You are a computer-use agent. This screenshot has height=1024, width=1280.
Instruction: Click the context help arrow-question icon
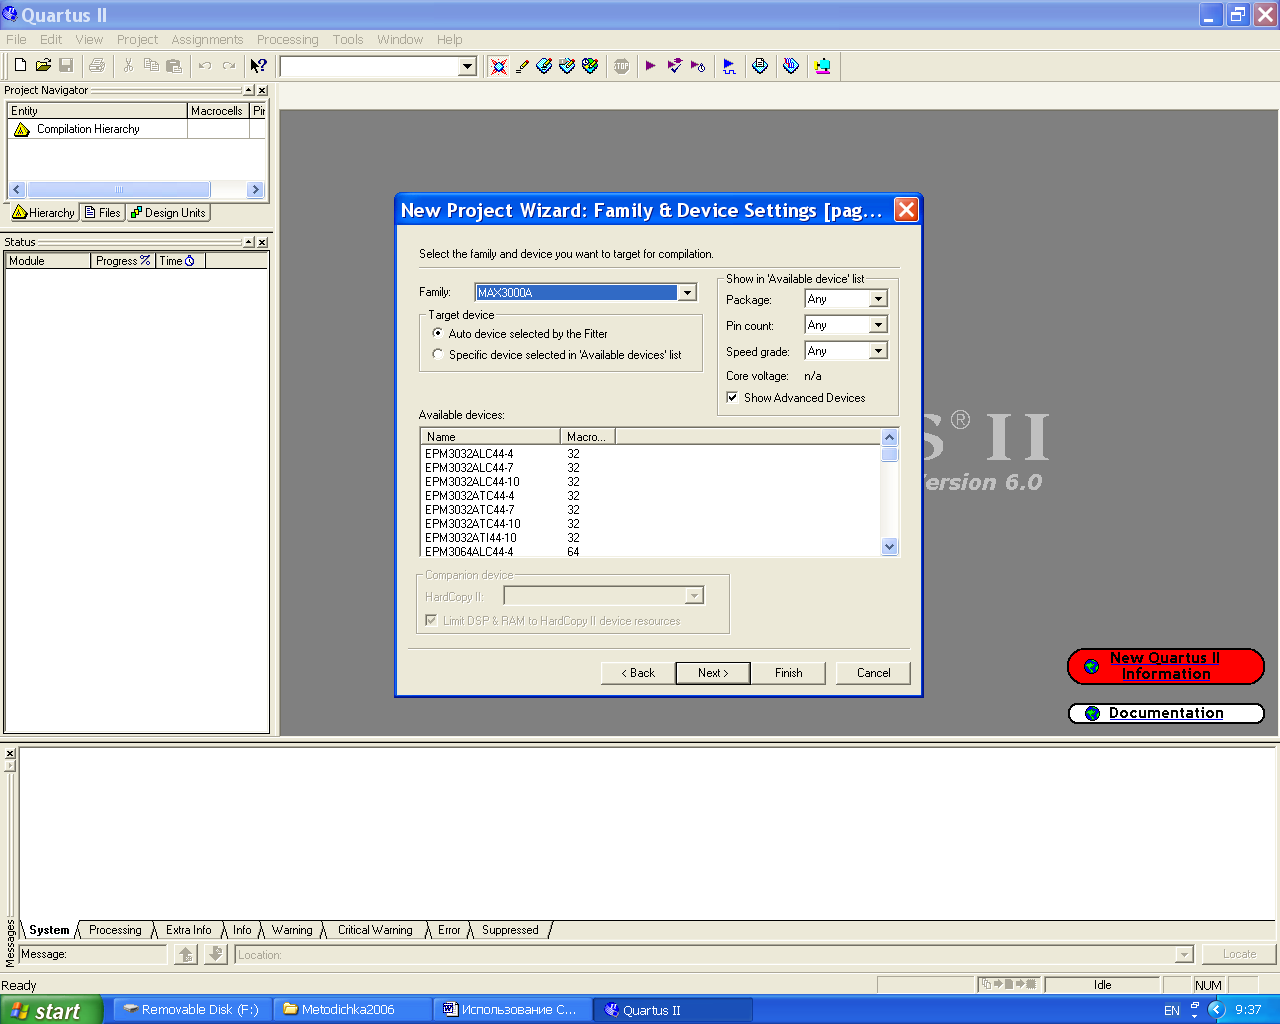tap(259, 65)
